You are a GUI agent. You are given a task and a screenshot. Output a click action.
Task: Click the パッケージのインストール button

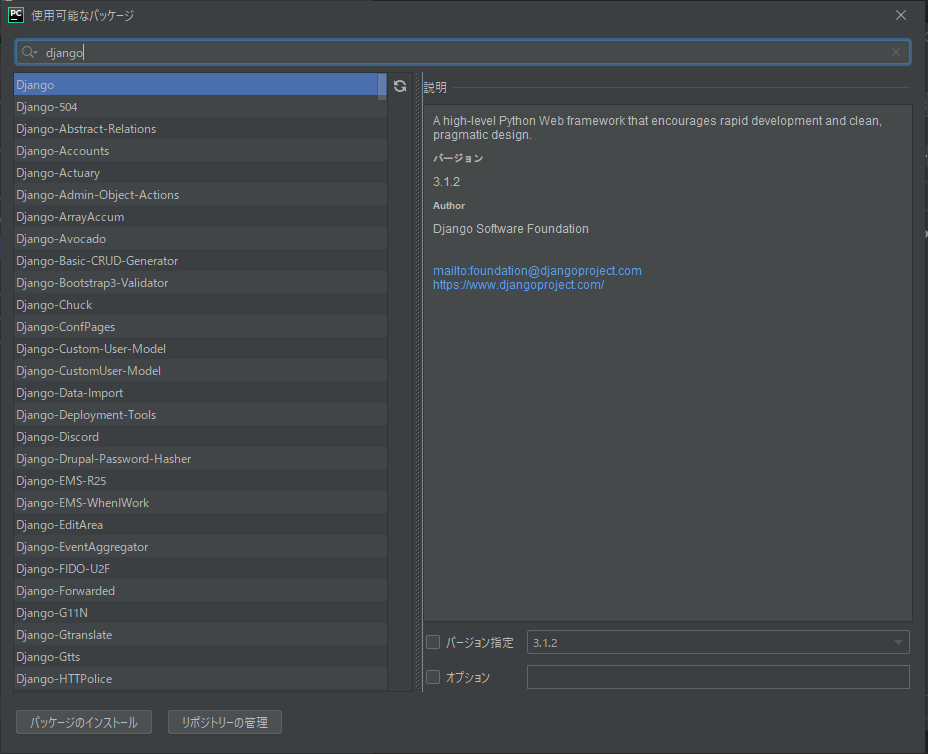pyautogui.click(x=84, y=722)
